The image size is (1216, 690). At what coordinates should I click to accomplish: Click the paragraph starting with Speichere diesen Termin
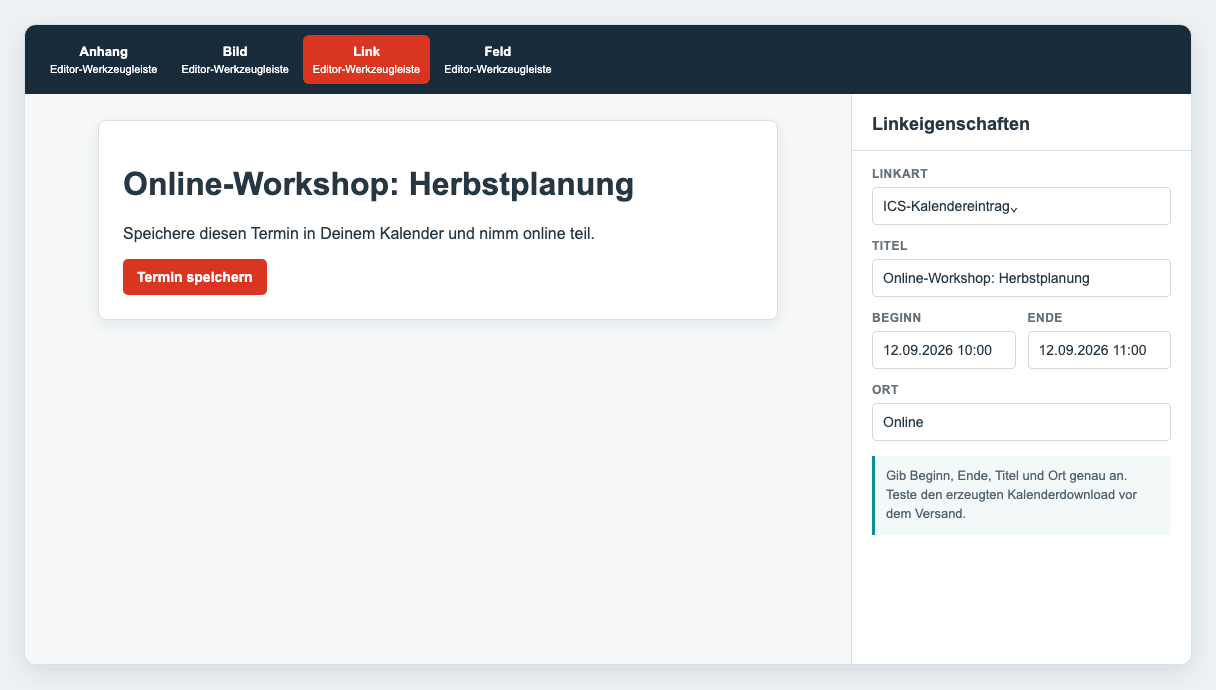[x=359, y=234]
